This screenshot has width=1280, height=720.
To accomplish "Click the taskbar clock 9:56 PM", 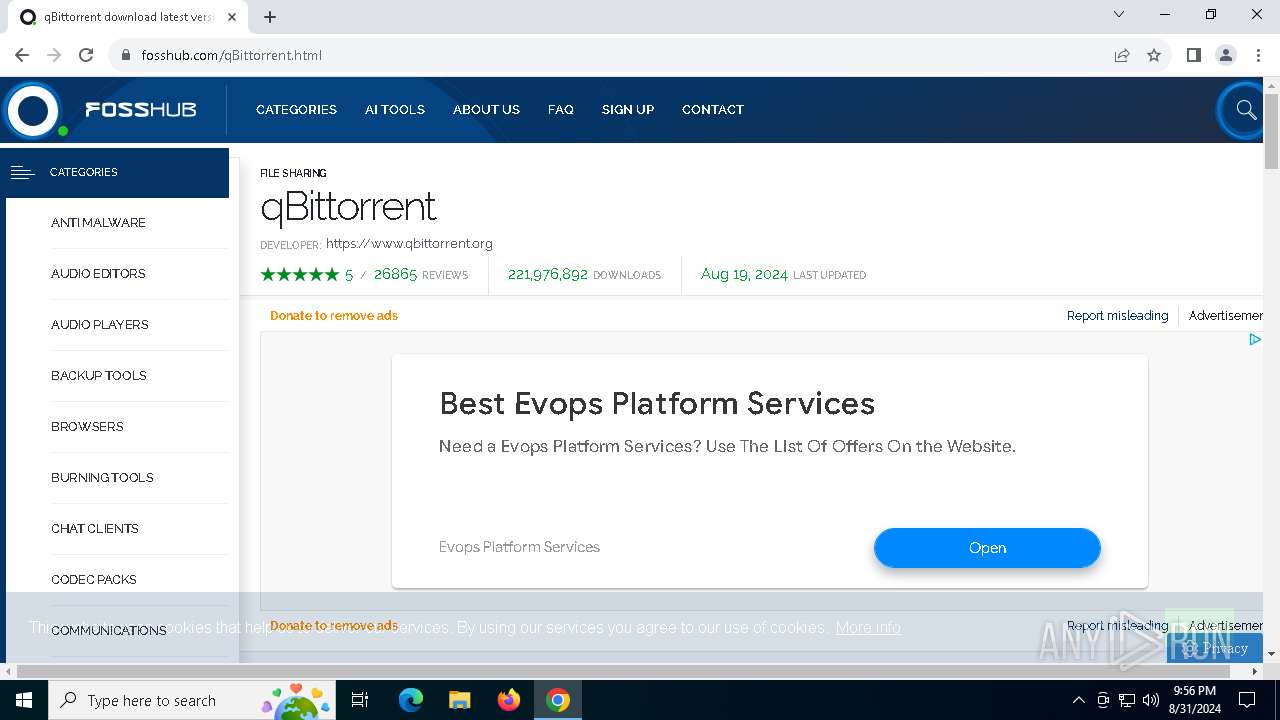I will pos(1194,691).
